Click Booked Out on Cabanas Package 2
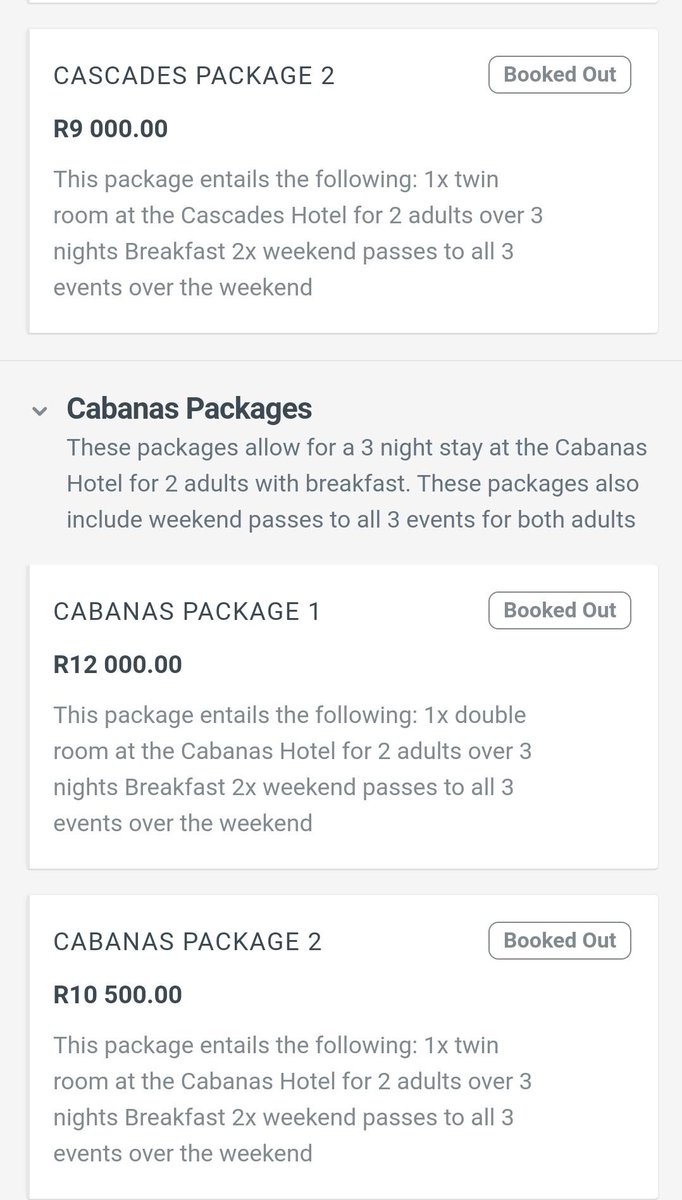 click(x=559, y=941)
